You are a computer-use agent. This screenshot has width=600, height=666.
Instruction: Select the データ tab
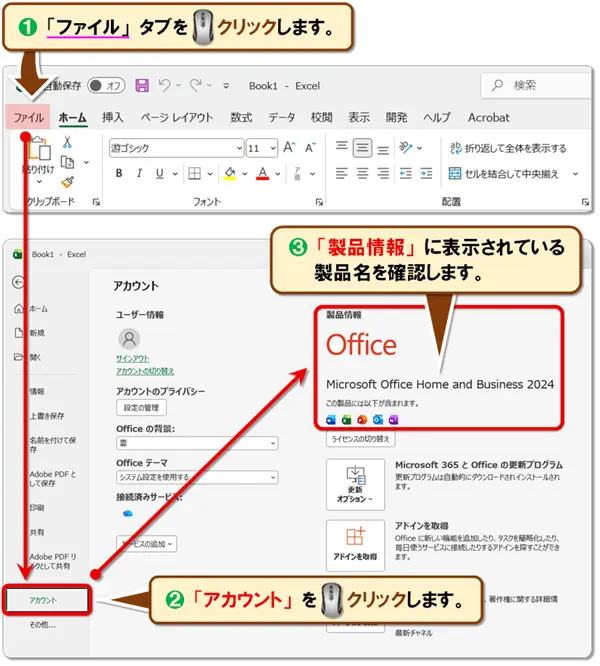(x=282, y=117)
